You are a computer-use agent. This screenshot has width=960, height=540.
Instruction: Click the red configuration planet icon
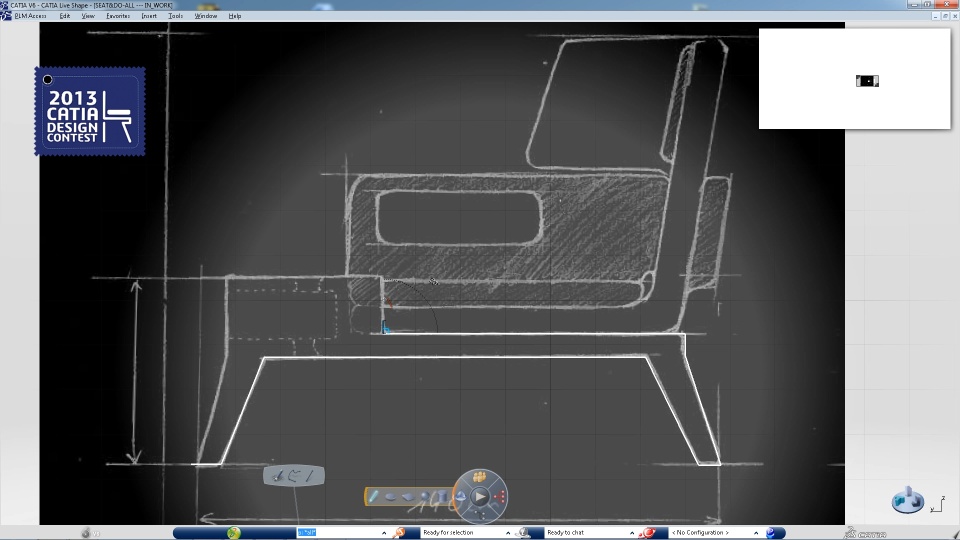[x=648, y=533]
